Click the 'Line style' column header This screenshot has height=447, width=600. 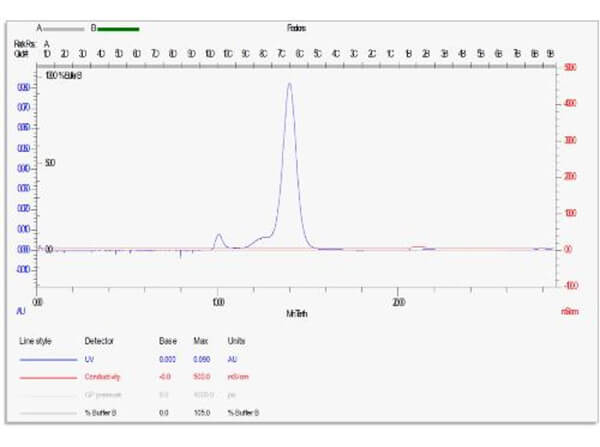tap(35, 341)
